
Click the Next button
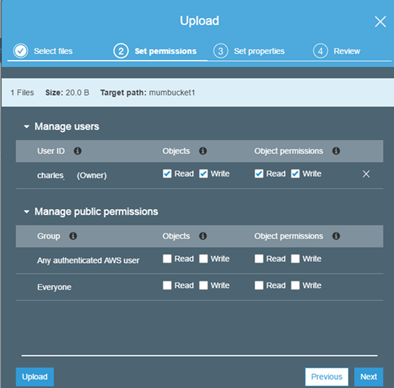tap(368, 377)
